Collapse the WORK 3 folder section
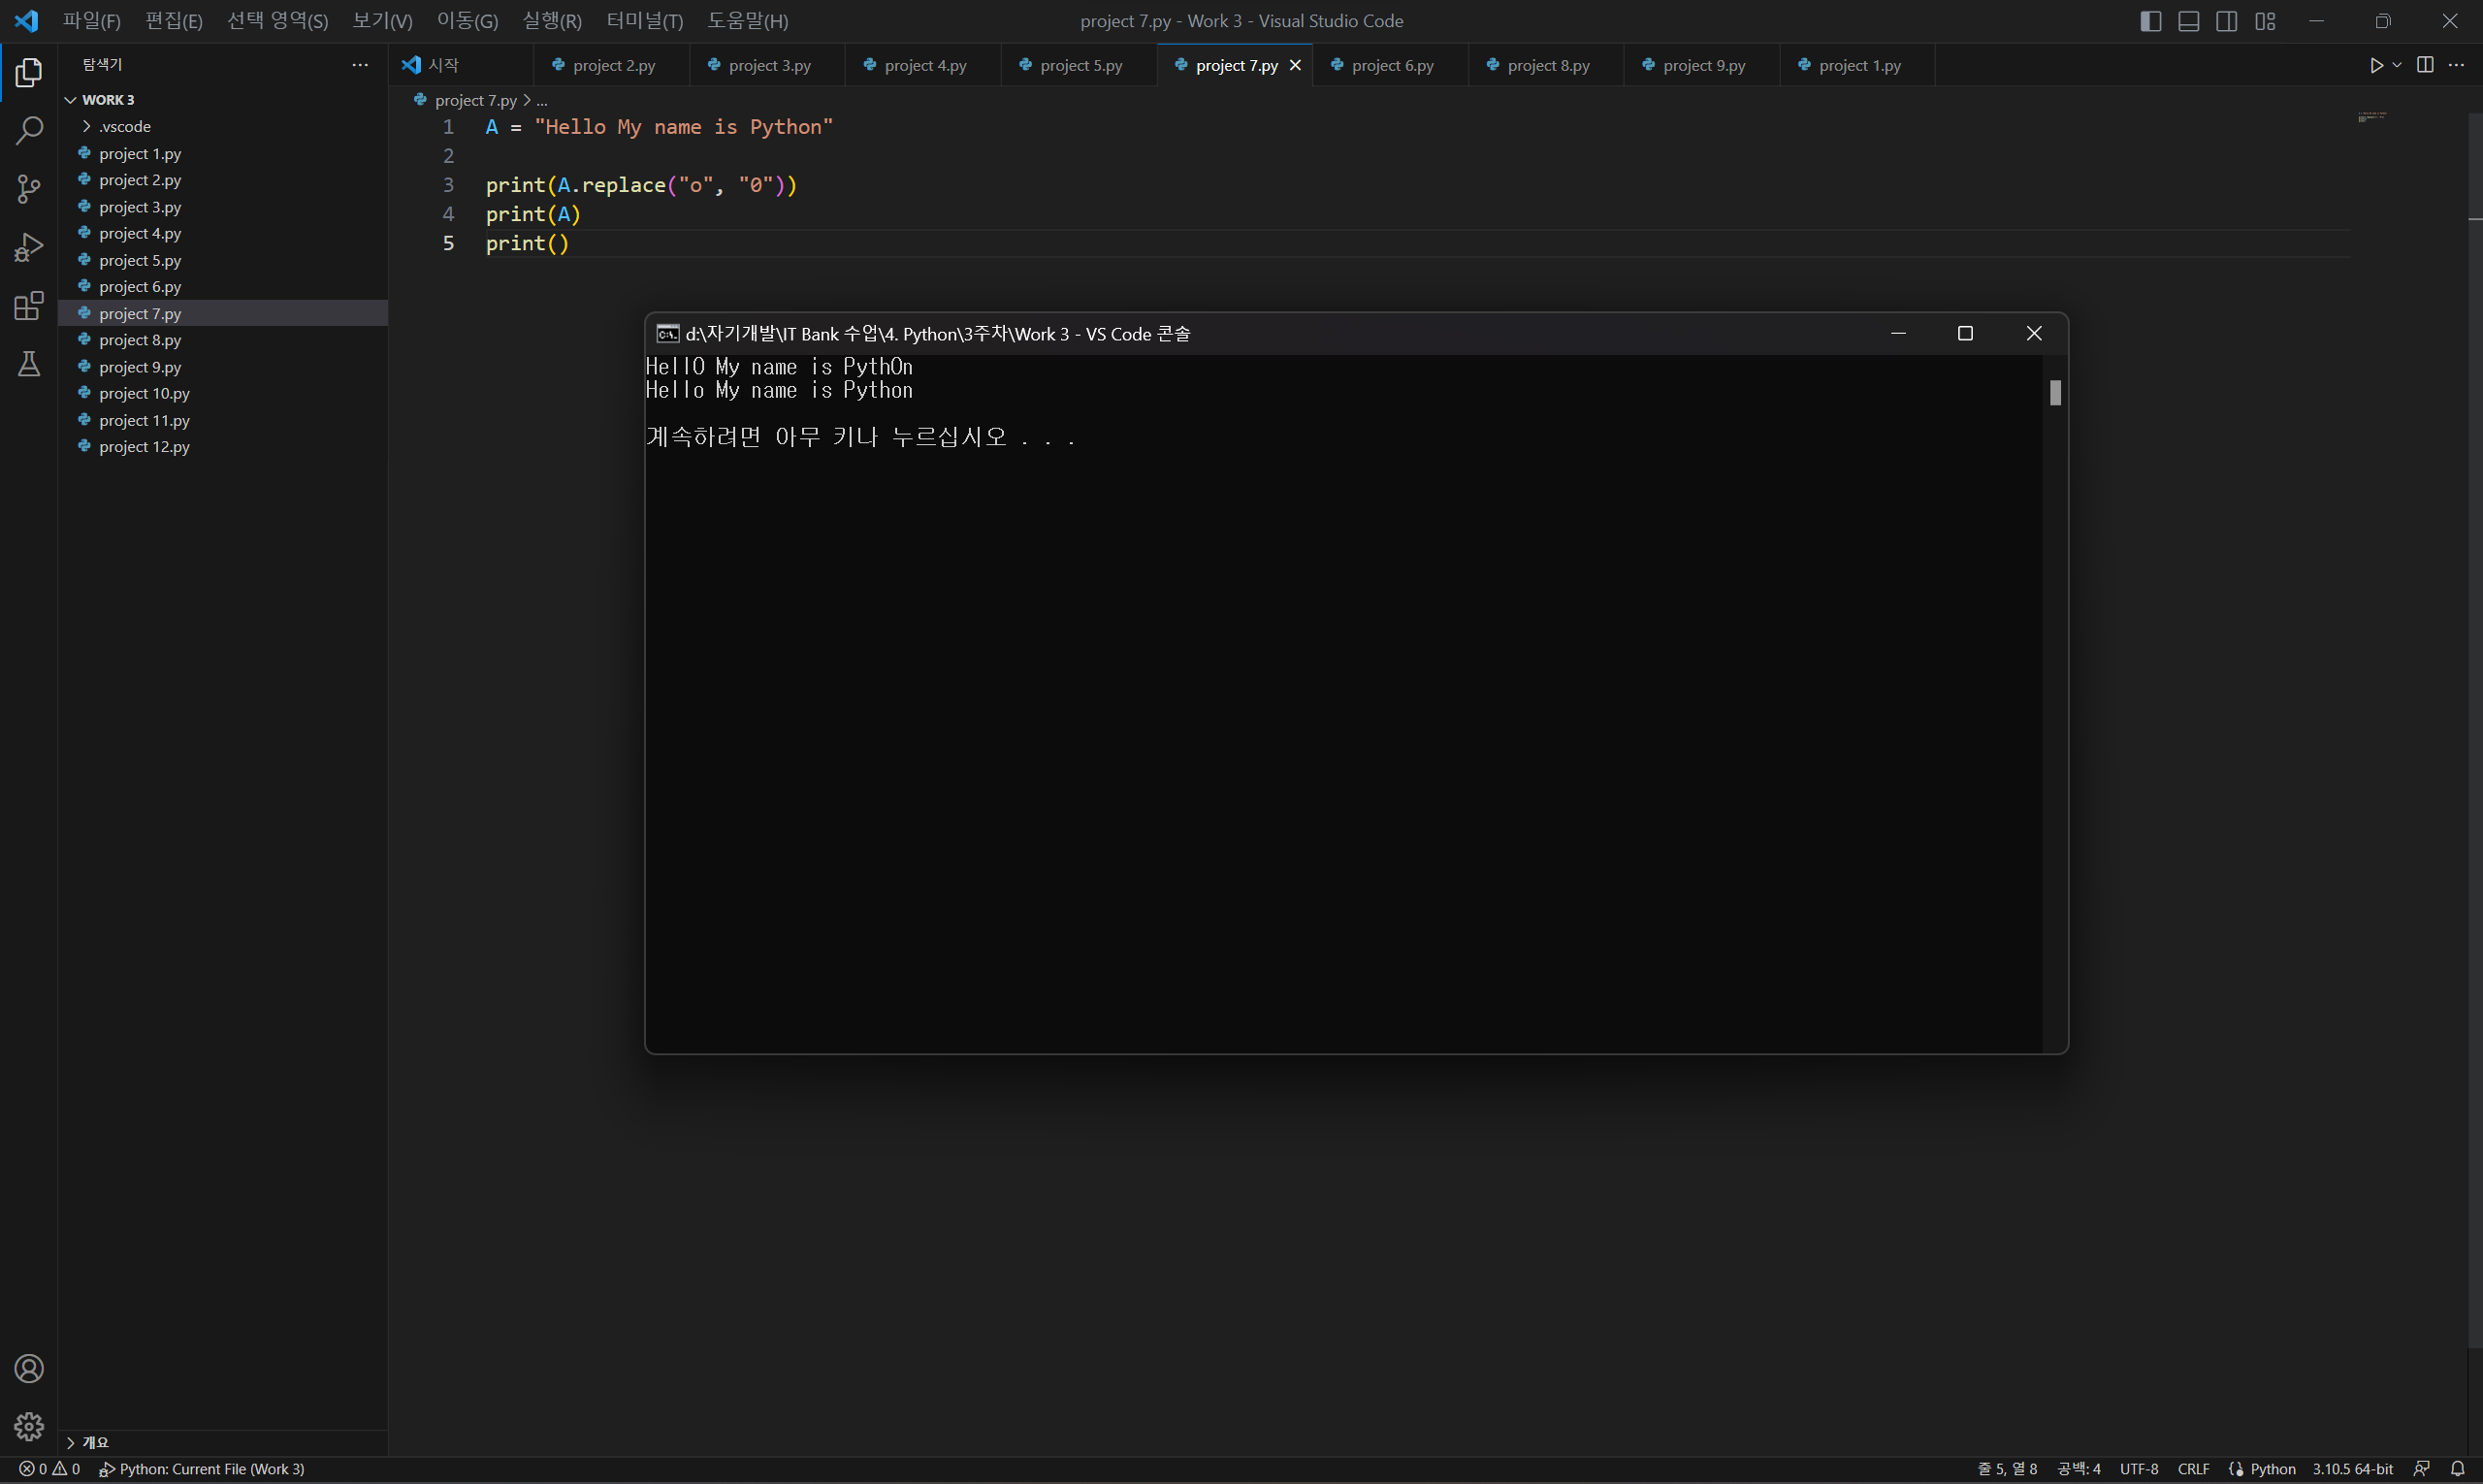This screenshot has width=2483, height=1484. (x=107, y=100)
